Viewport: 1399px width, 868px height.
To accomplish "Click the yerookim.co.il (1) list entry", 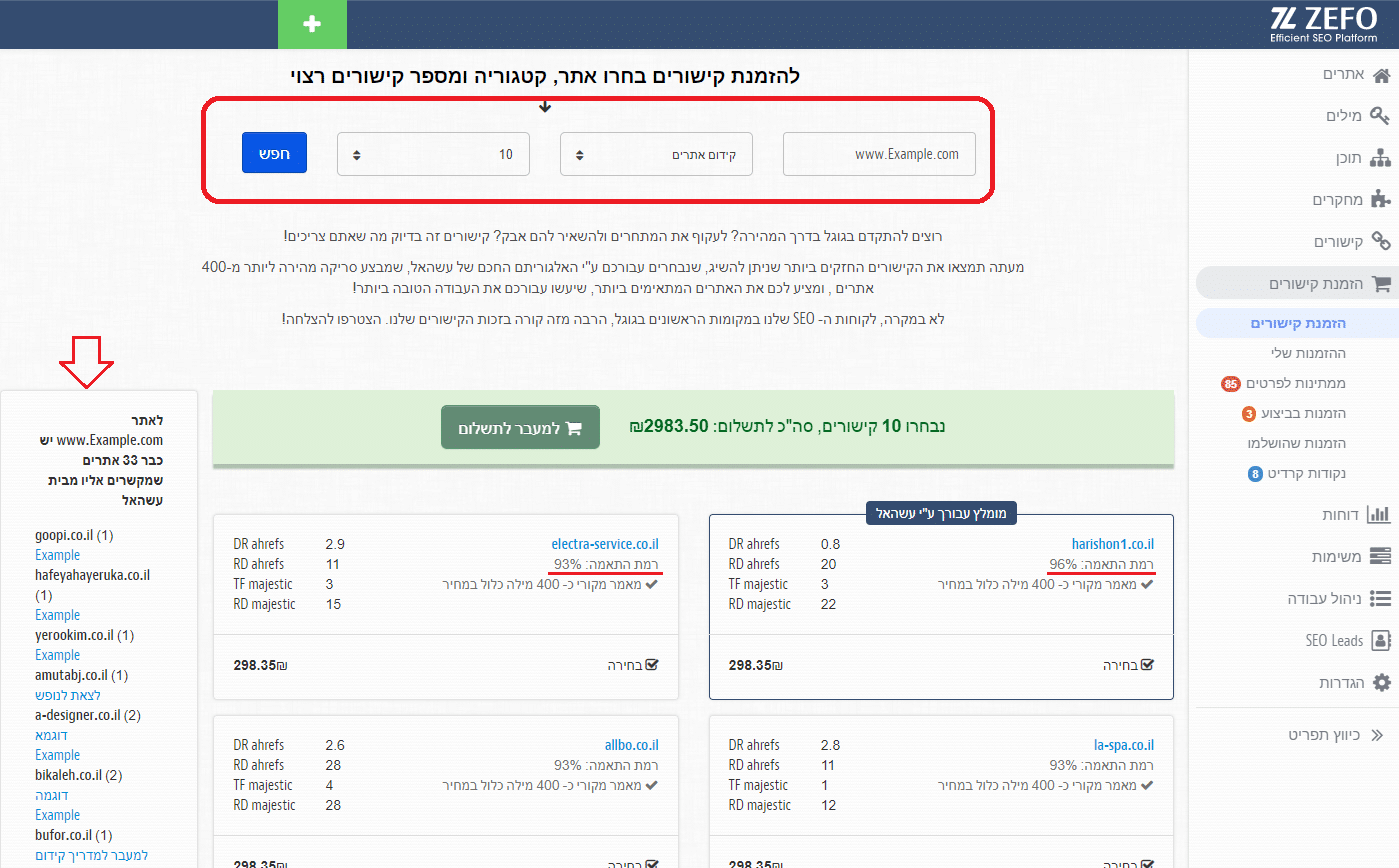I will coord(84,635).
